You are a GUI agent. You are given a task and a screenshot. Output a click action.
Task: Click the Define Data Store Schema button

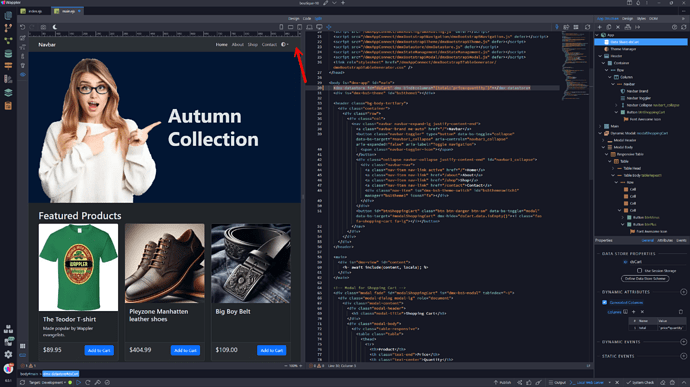645,279
